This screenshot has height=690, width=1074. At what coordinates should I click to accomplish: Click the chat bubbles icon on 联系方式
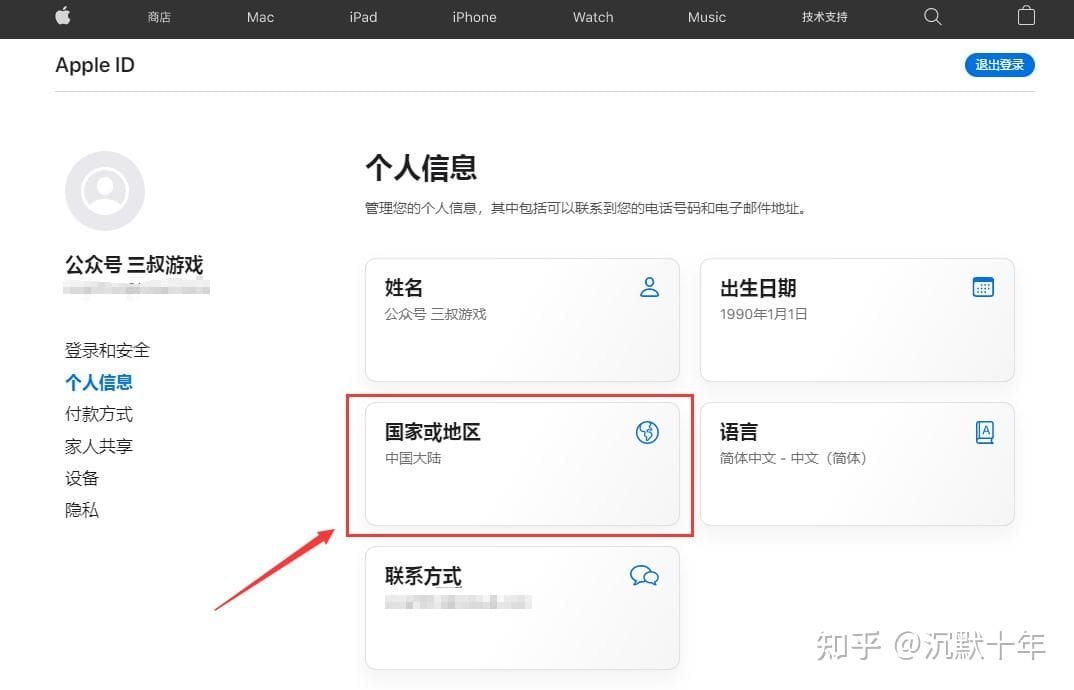pos(645,576)
